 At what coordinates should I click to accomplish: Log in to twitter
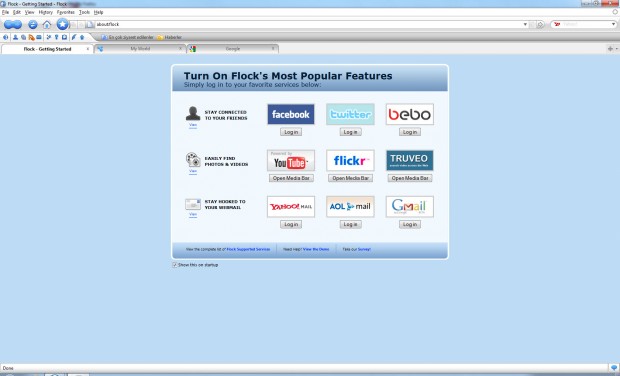pyautogui.click(x=350, y=132)
